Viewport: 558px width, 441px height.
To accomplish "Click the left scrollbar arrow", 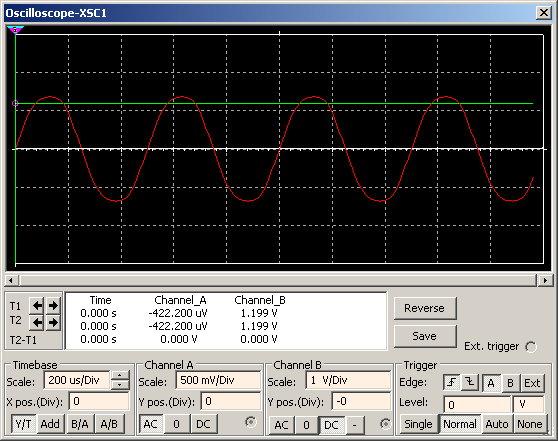I will click(x=11, y=280).
